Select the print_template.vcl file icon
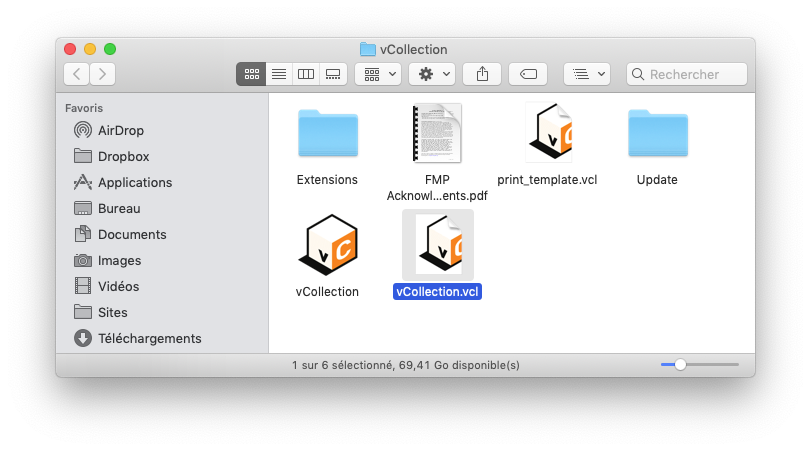The width and height of the screenshot is (811, 451). 548,132
